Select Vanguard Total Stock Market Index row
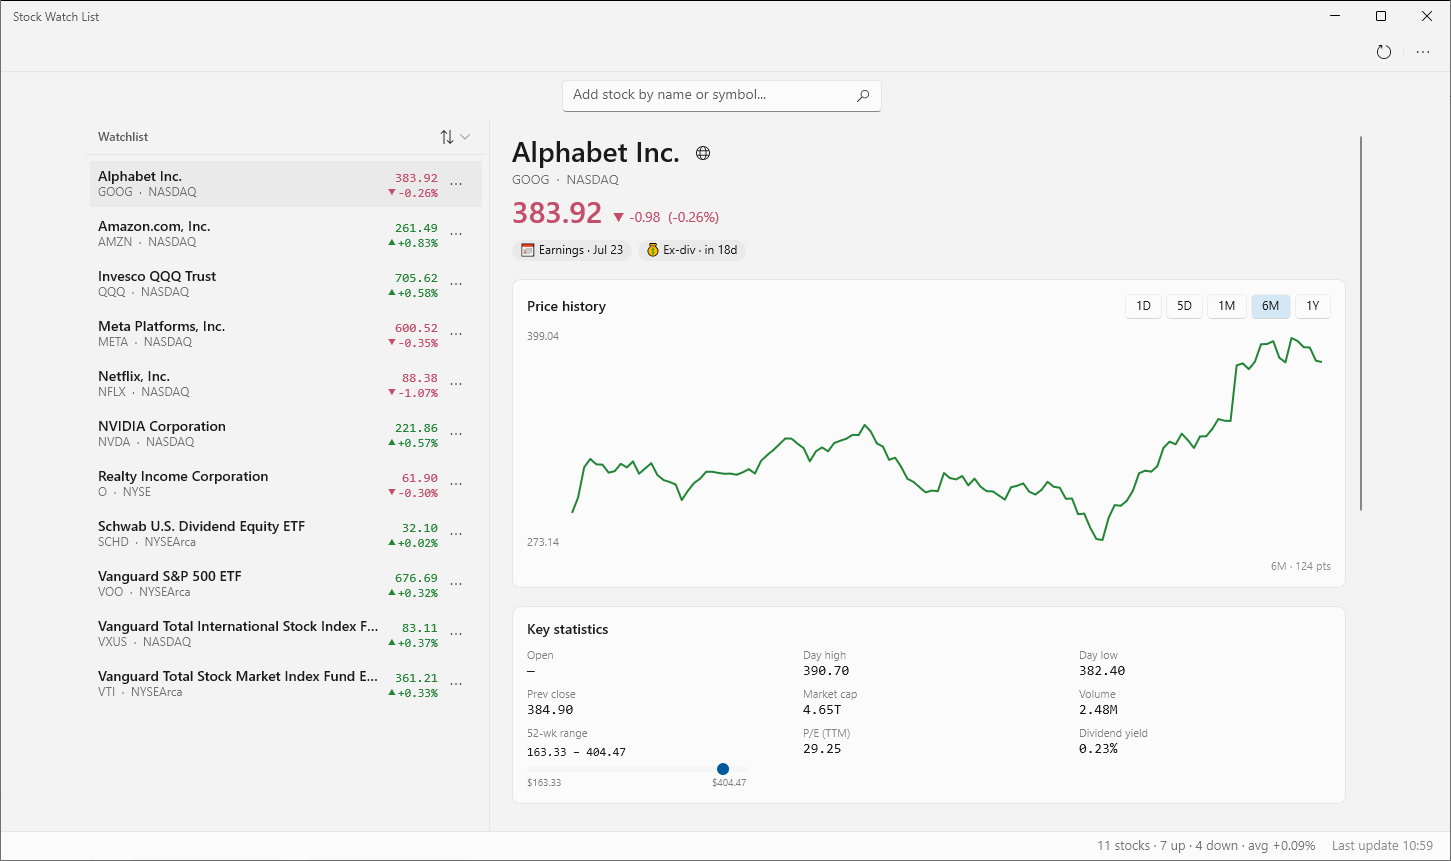 pos(286,684)
